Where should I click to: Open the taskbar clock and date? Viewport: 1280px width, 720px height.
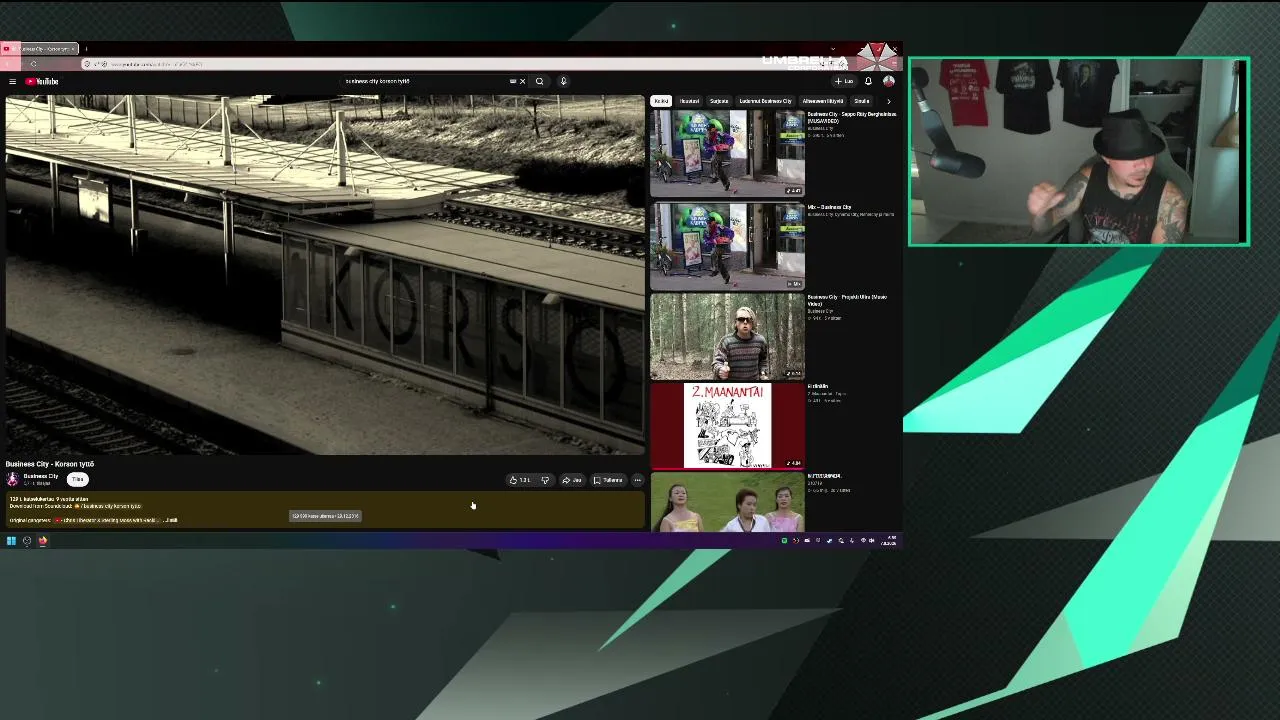pyautogui.click(x=889, y=541)
